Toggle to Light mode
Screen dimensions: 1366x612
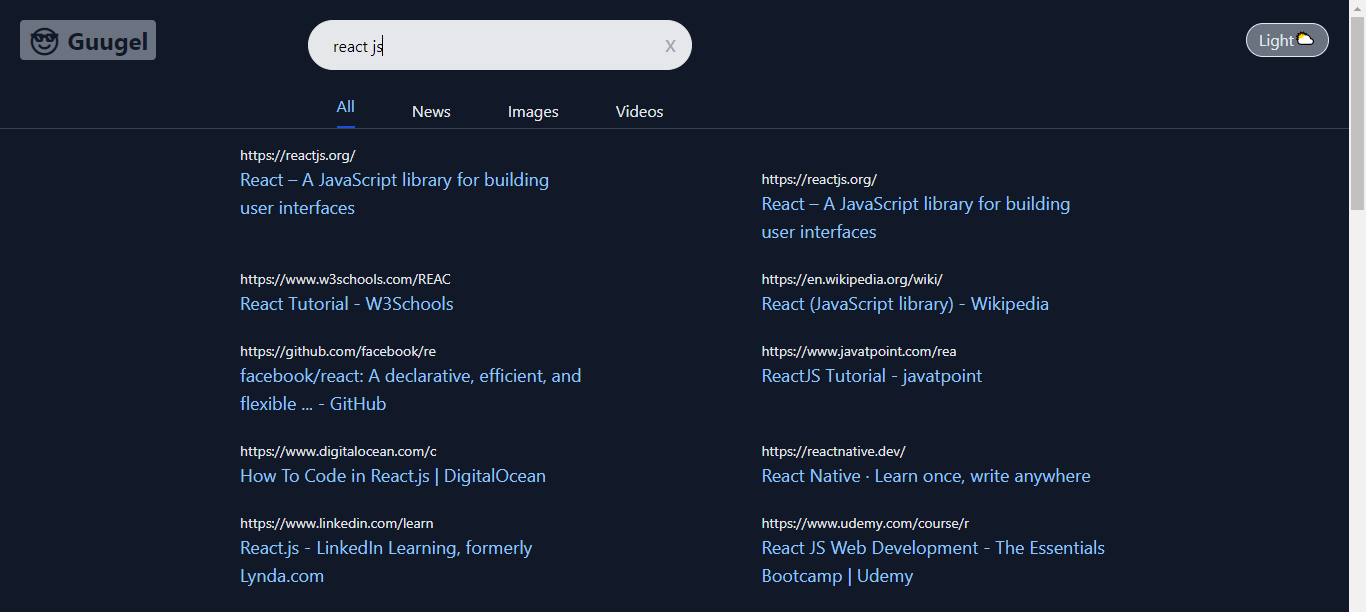click(1286, 40)
